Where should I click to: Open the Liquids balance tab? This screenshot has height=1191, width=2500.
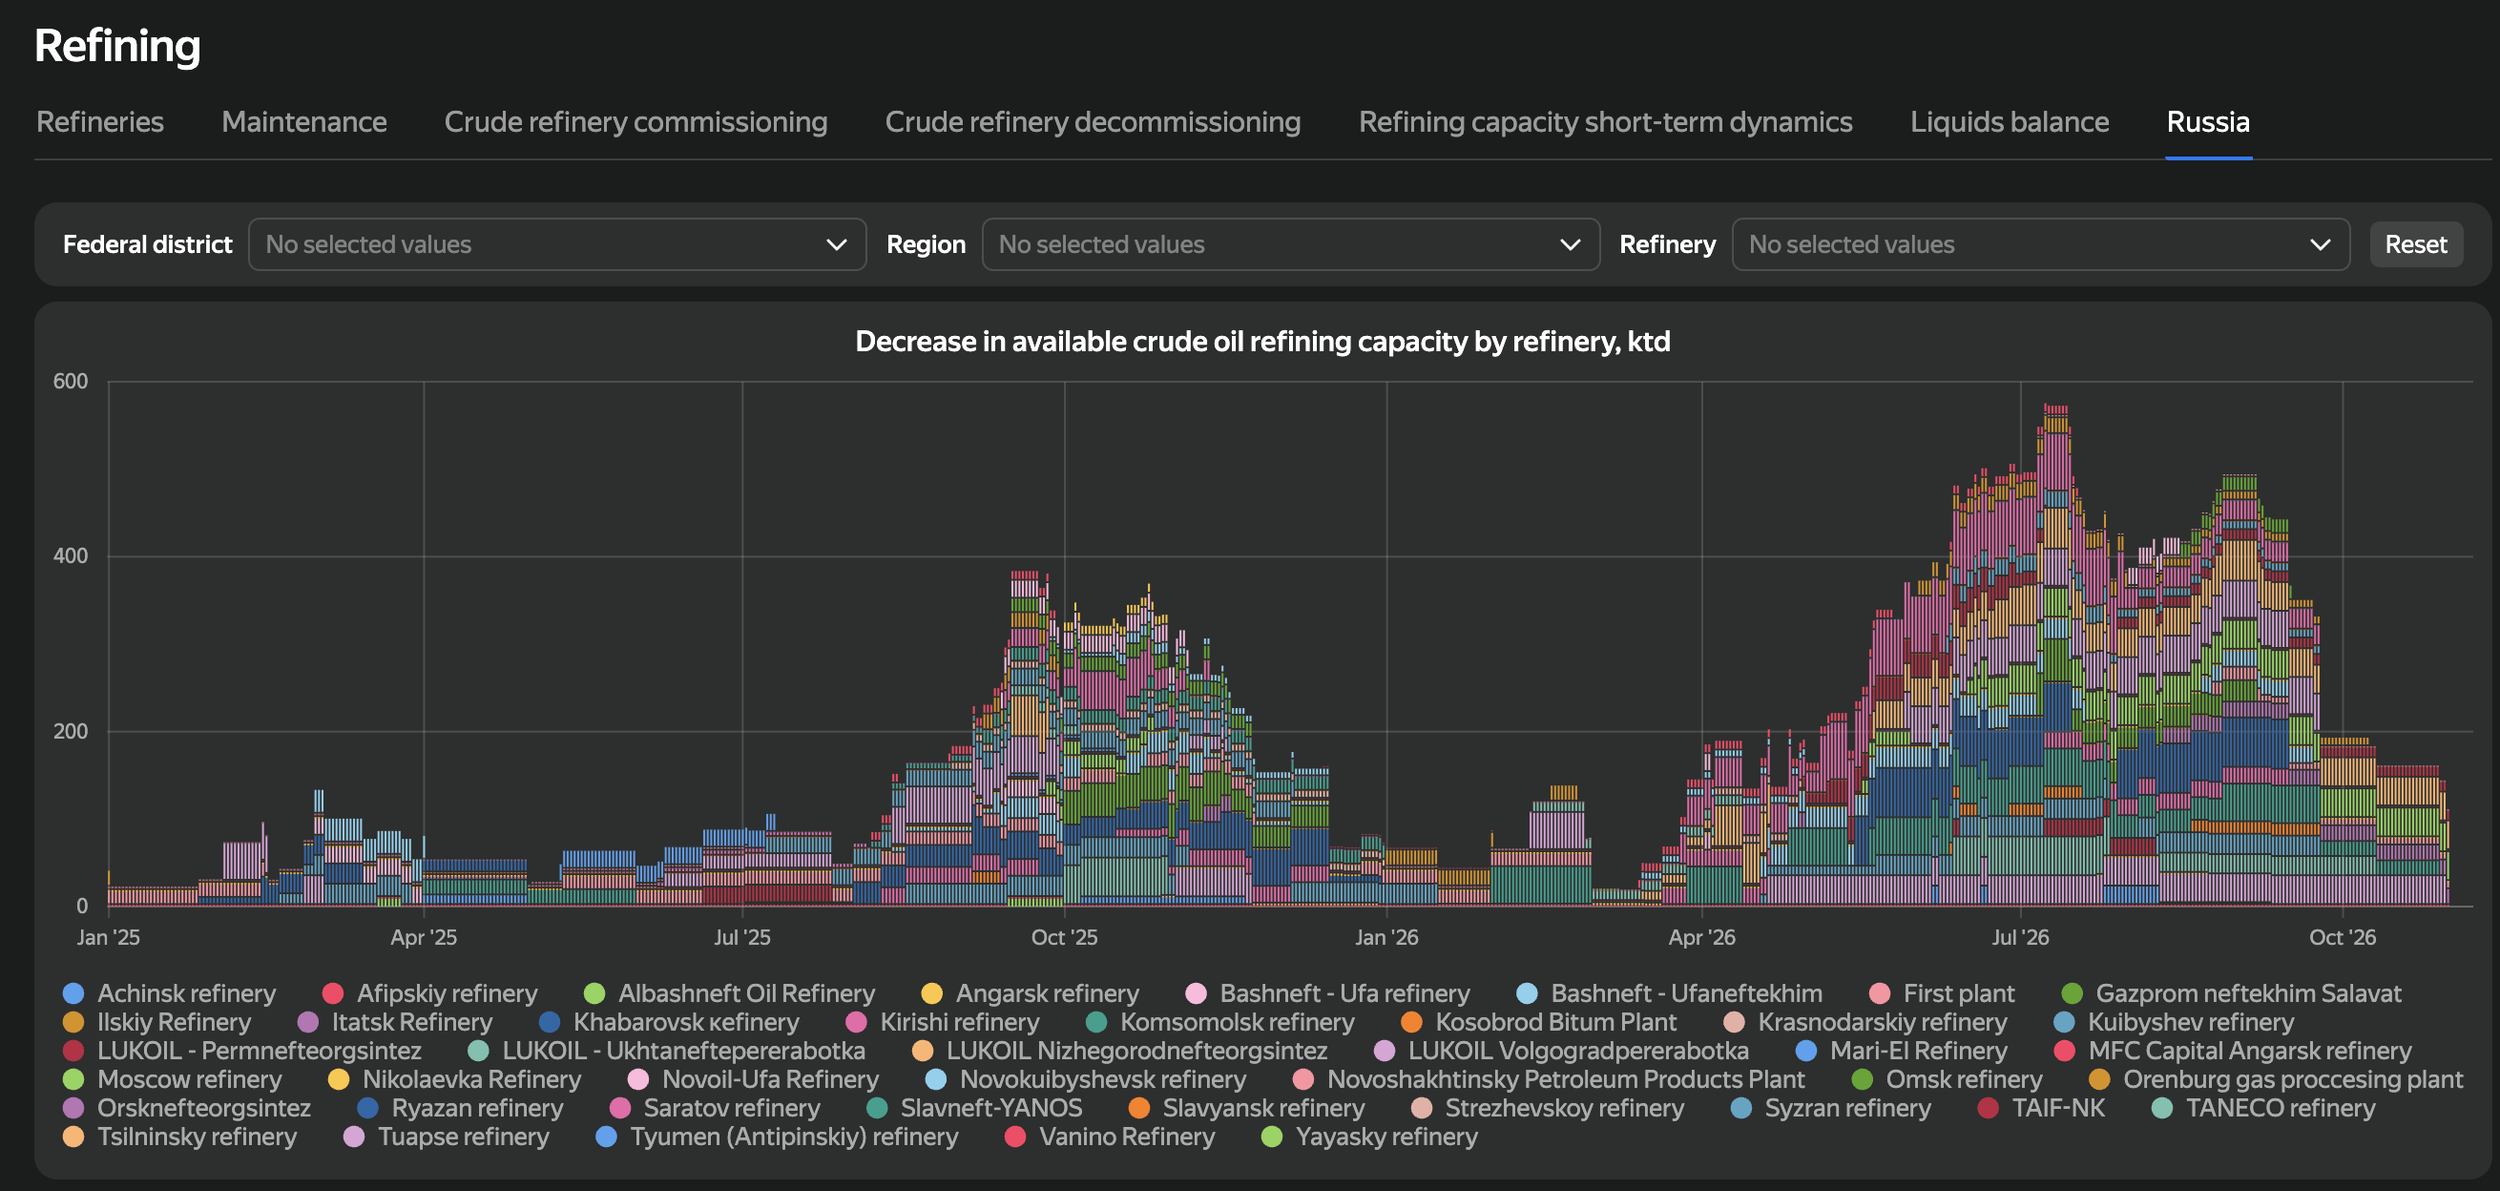(2009, 122)
